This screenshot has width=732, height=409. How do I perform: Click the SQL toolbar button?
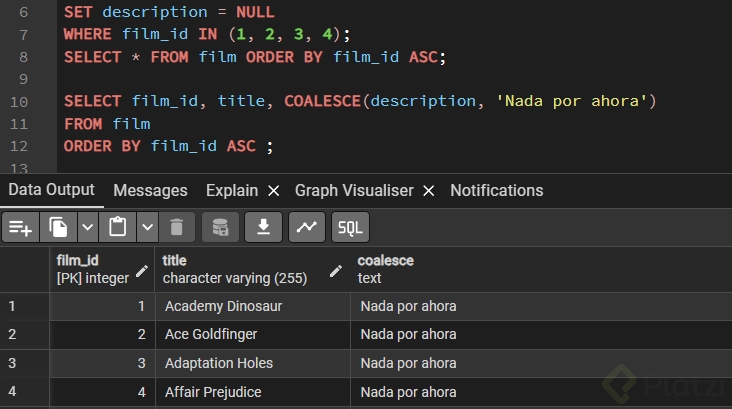(x=350, y=227)
